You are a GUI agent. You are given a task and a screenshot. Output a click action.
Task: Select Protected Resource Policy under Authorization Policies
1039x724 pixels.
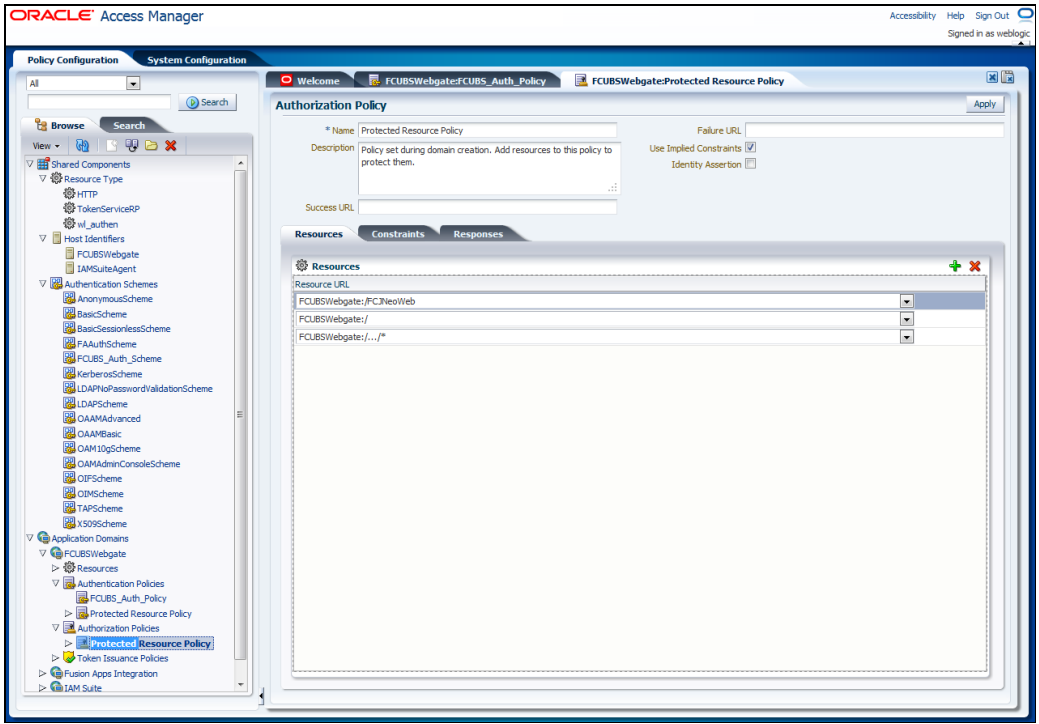(x=151, y=643)
